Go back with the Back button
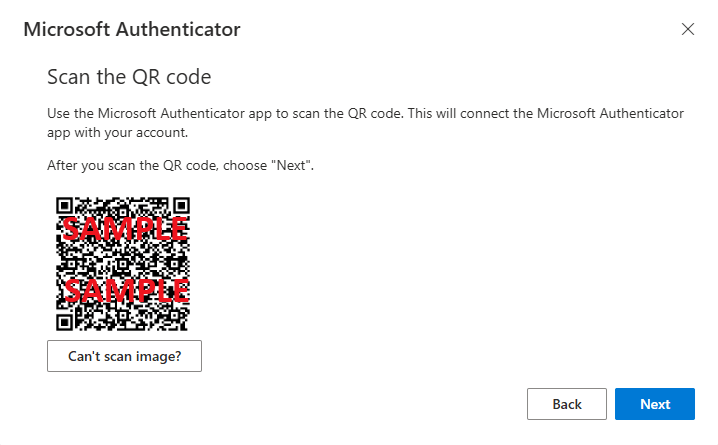The height and width of the screenshot is (445, 718). (566, 404)
